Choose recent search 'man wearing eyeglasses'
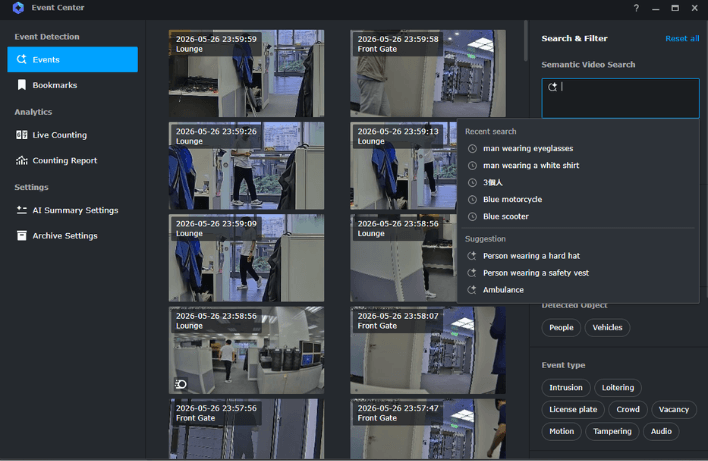The height and width of the screenshot is (461, 708). [578, 149]
